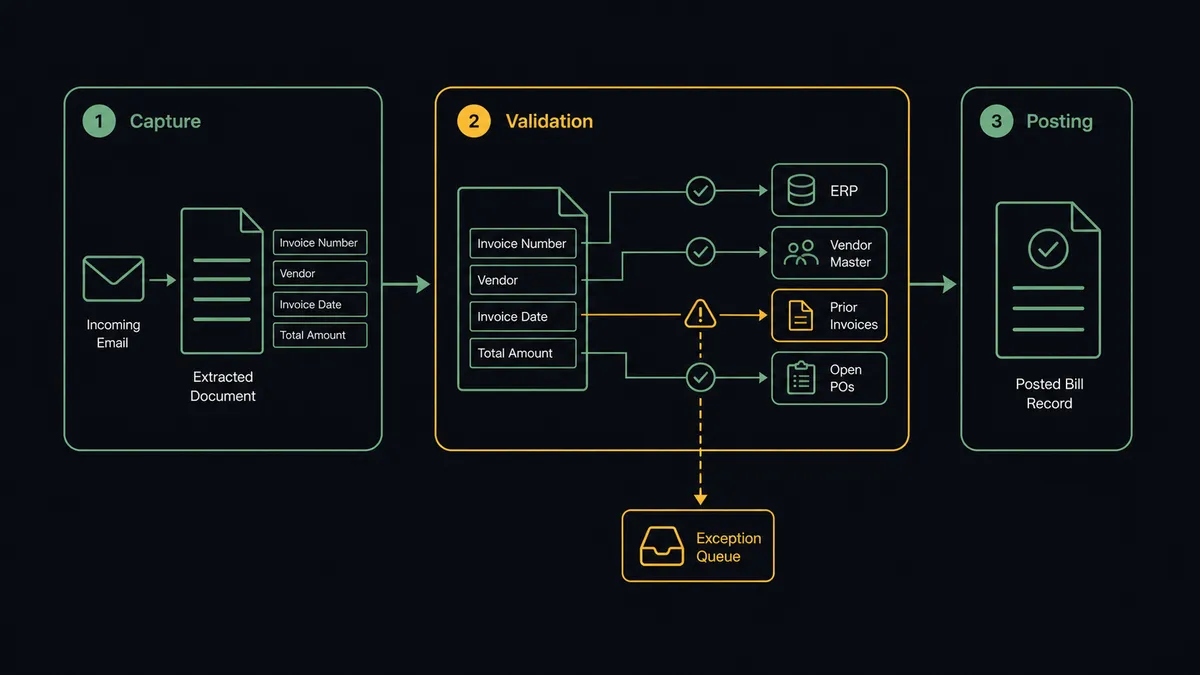Click the checkmark on the ERP line
Viewport: 1200px width, 675px height.
[x=701, y=190]
